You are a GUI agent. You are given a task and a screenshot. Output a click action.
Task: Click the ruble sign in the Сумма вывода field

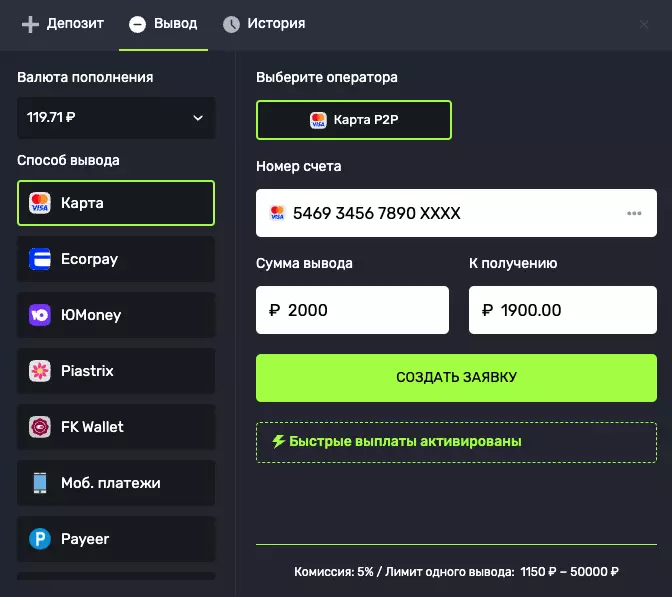(274, 310)
